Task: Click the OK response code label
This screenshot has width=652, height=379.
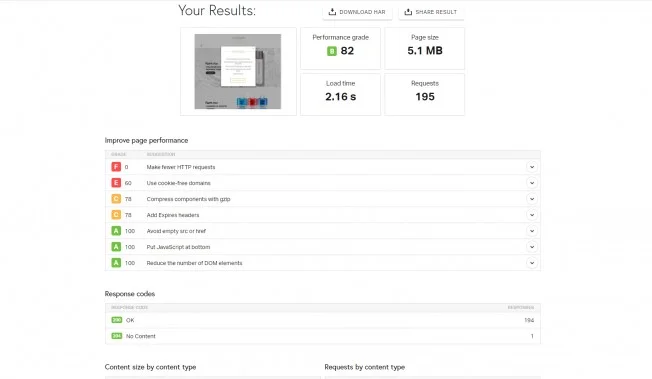Action: [x=130, y=320]
